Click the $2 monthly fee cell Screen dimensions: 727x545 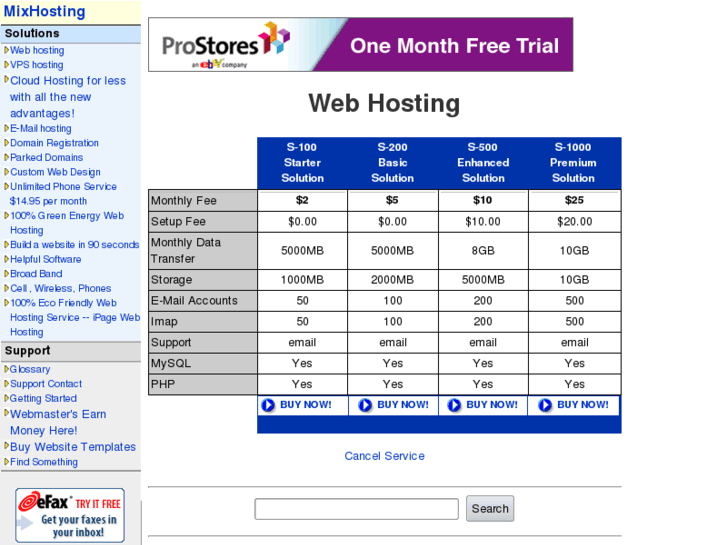[302, 200]
